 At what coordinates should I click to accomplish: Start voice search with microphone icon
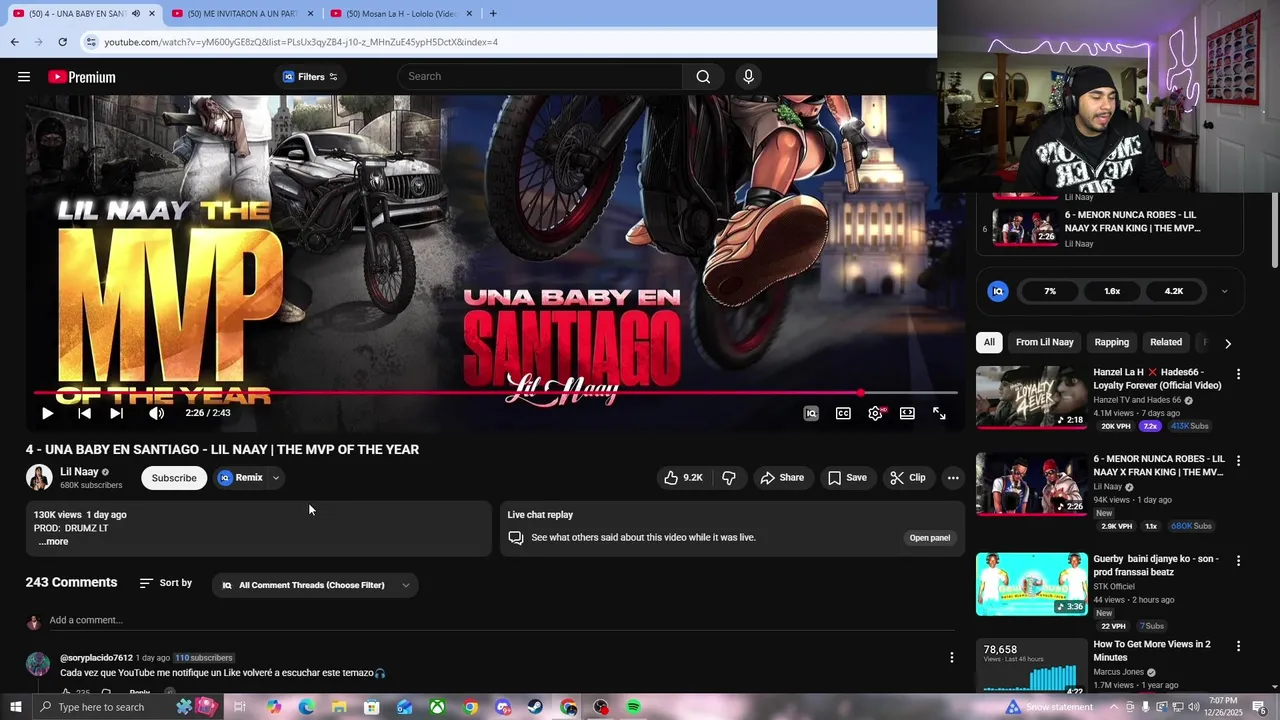click(748, 77)
